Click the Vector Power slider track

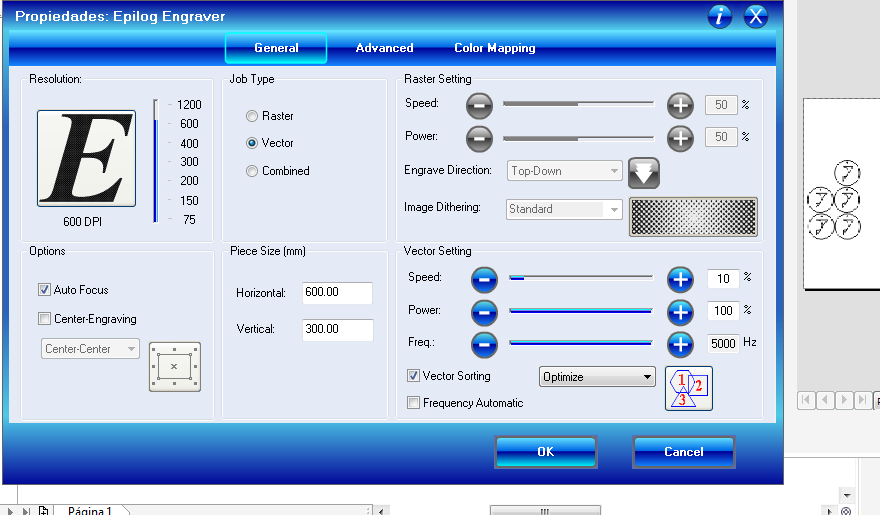(x=581, y=310)
